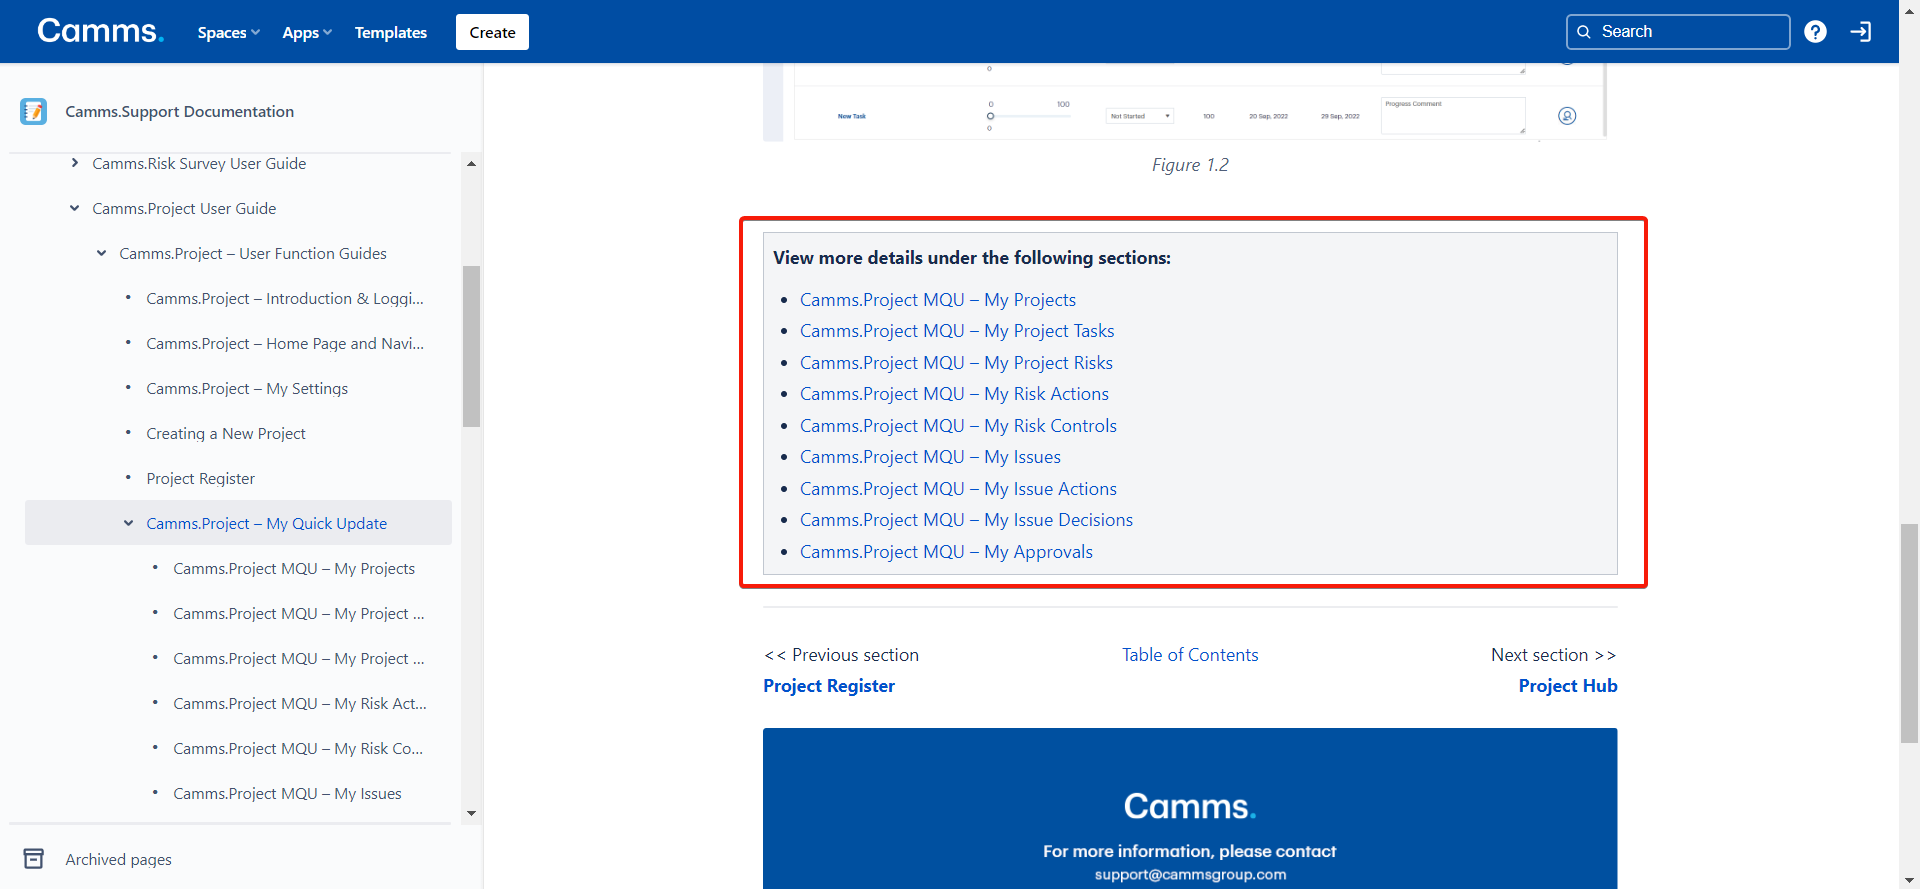Open the Templates menu item
Screen dimensions: 1920x889
pyautogui.click(x=390, y=32)
